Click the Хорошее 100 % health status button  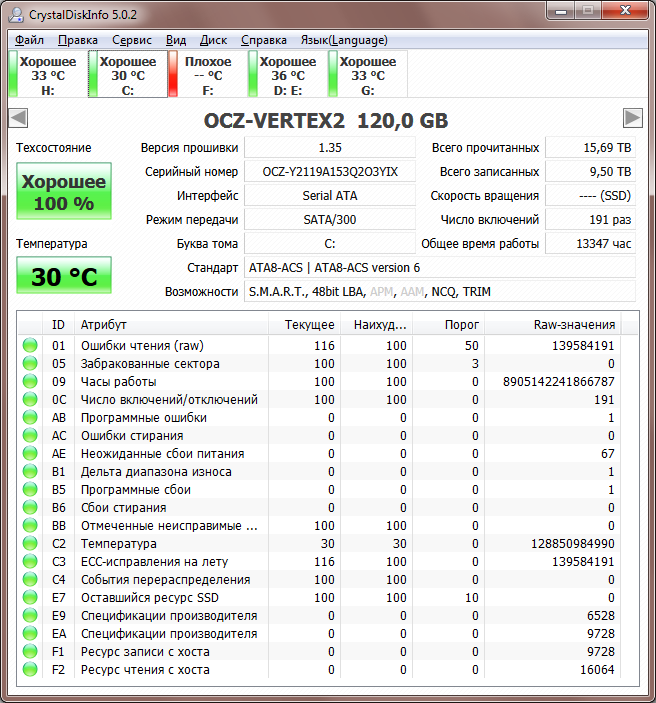[x=64, y=191]
